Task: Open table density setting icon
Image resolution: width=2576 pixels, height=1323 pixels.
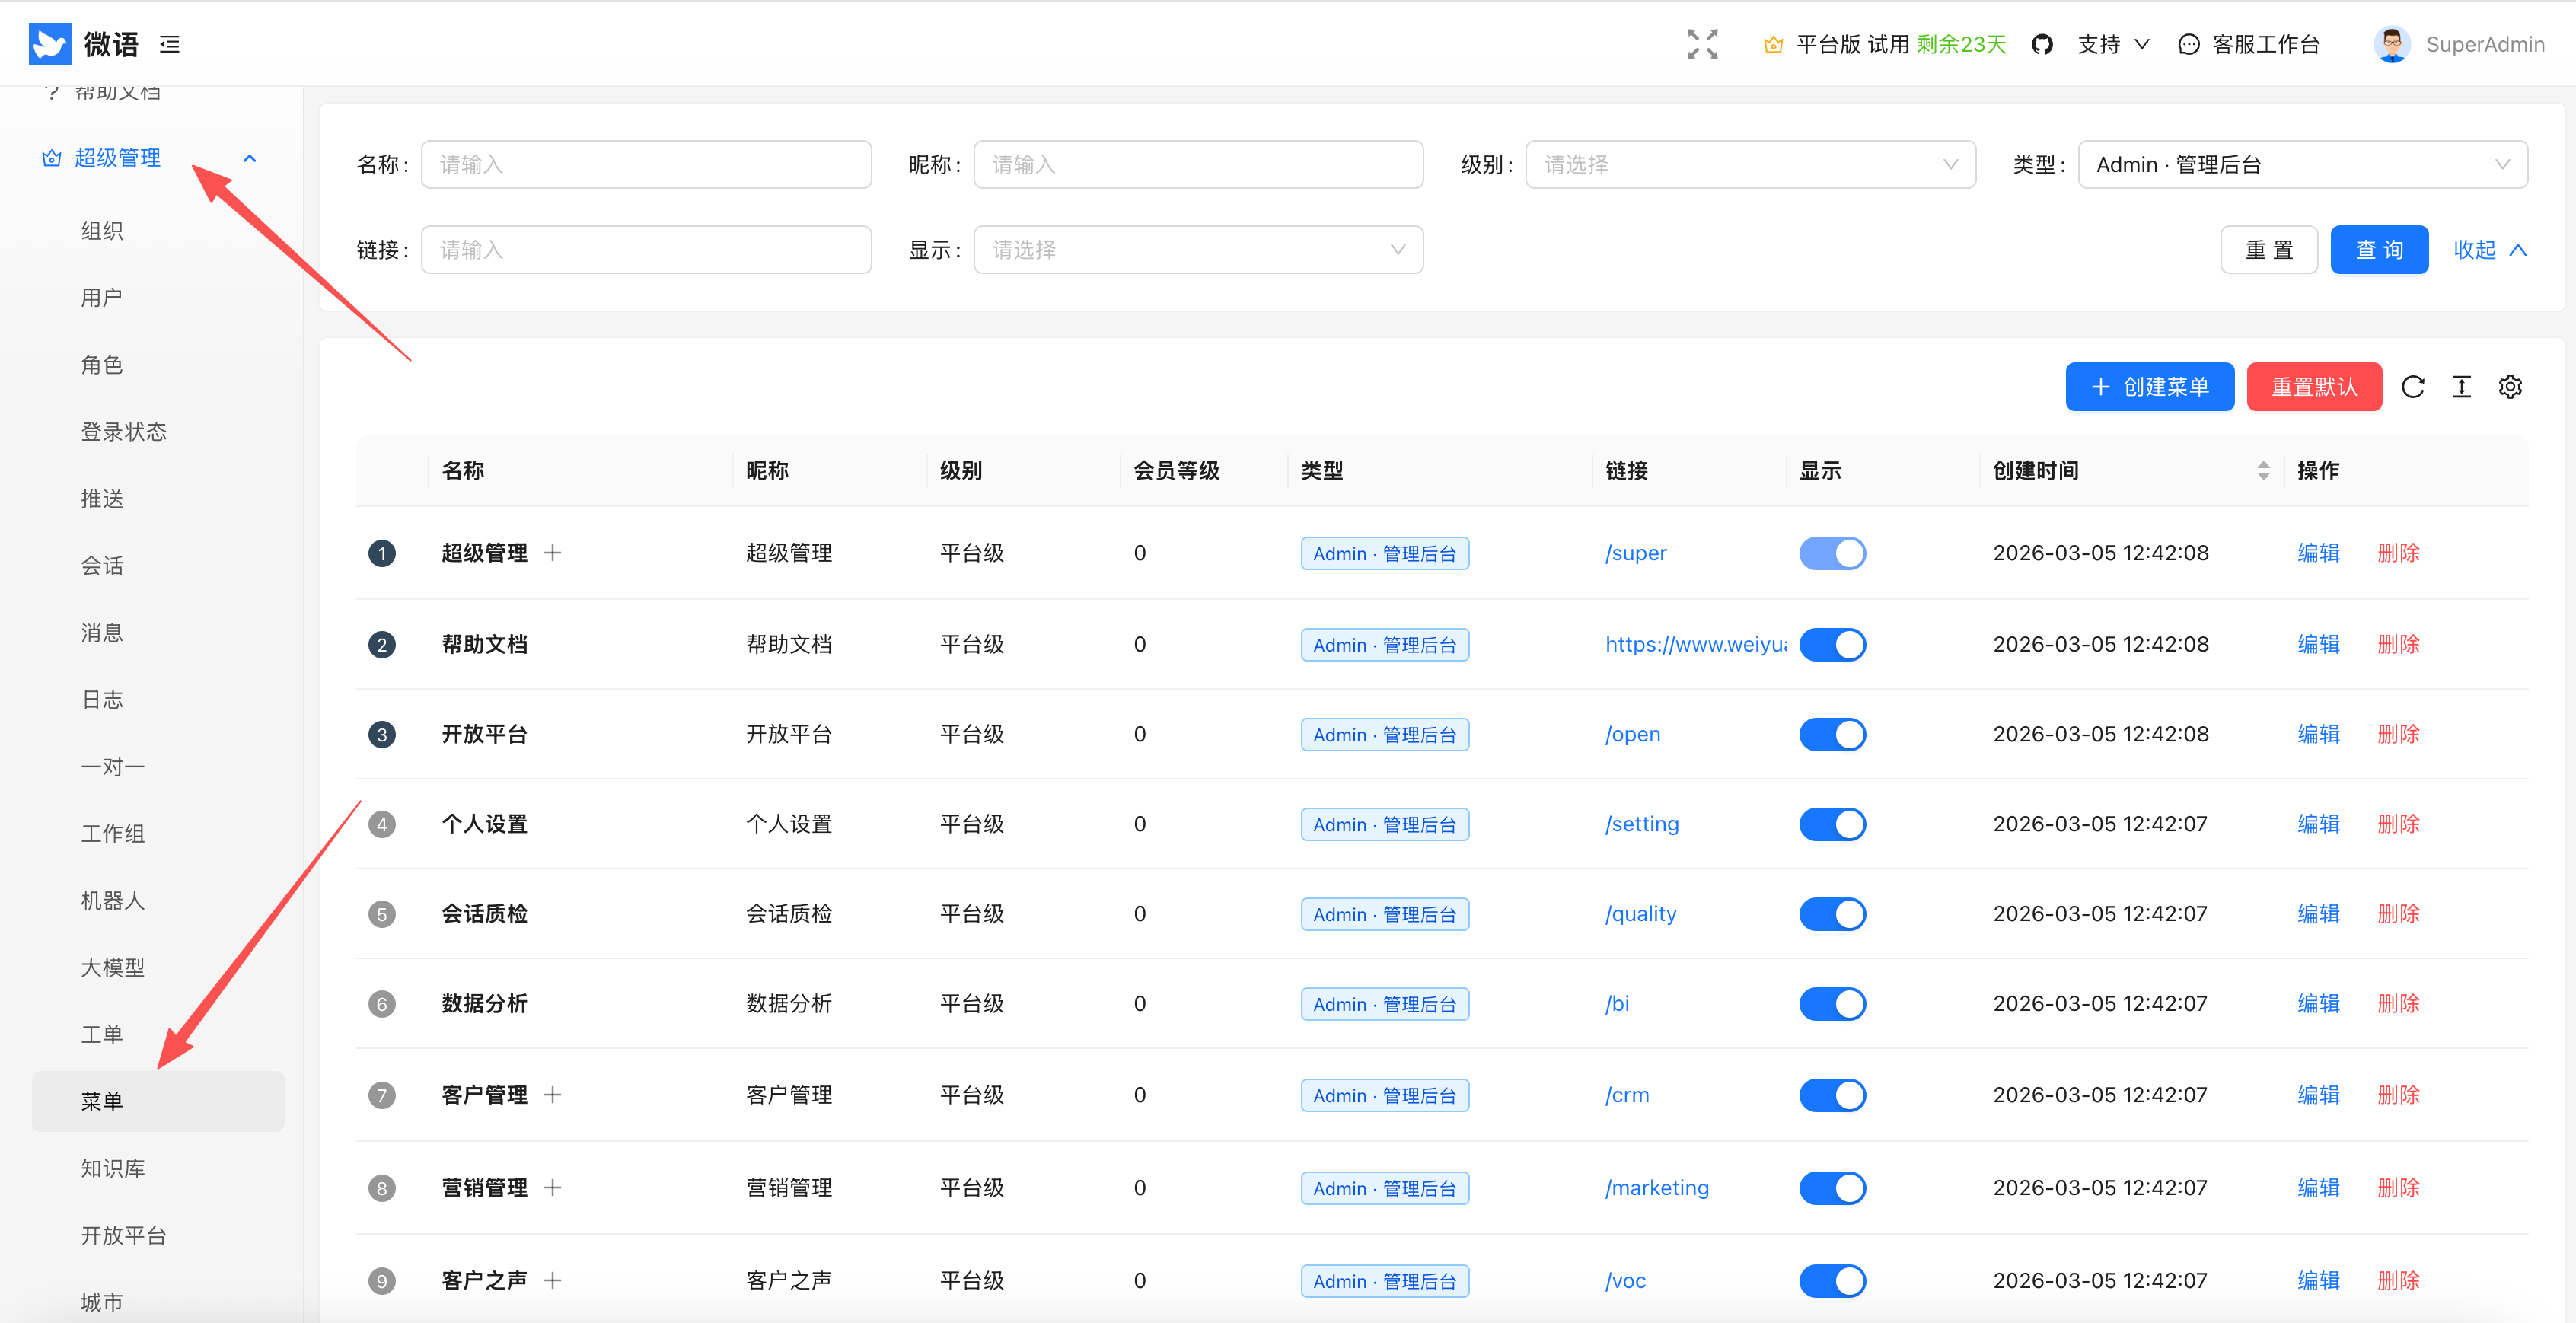Action: (x=2461, y=387)
